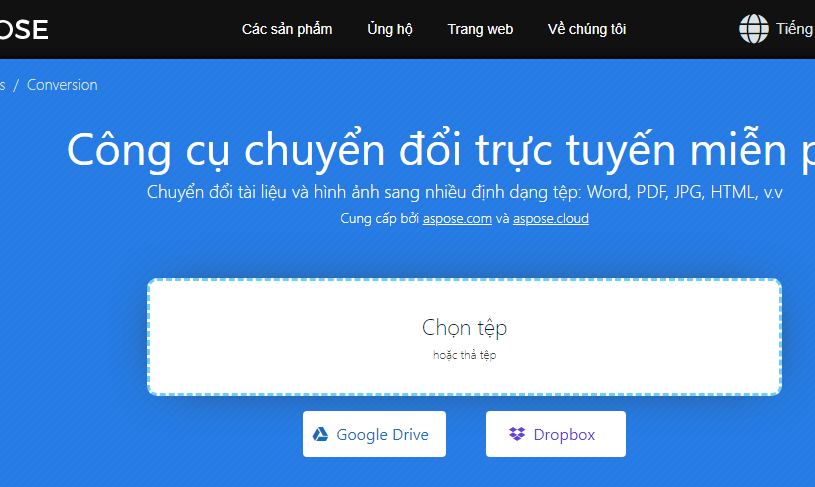Screen dimensions: 815x487
Task: Open the 'Các sản phẩm' menu
Action: (x=287, y=29)
